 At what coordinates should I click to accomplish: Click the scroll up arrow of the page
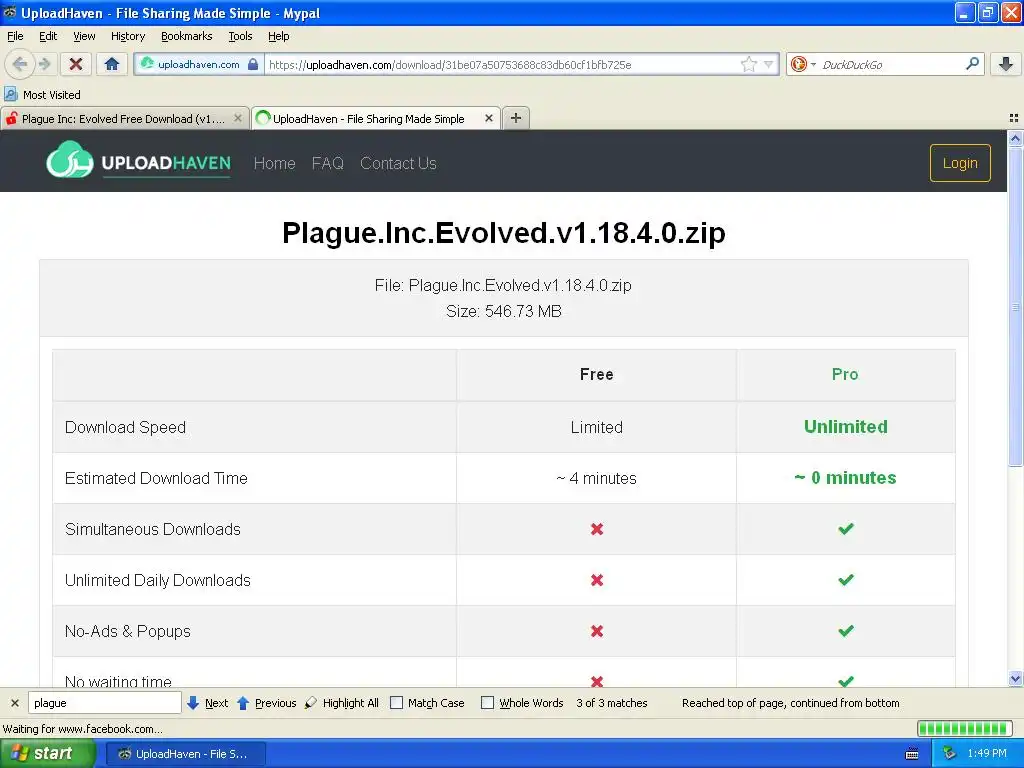(1015, 138)
